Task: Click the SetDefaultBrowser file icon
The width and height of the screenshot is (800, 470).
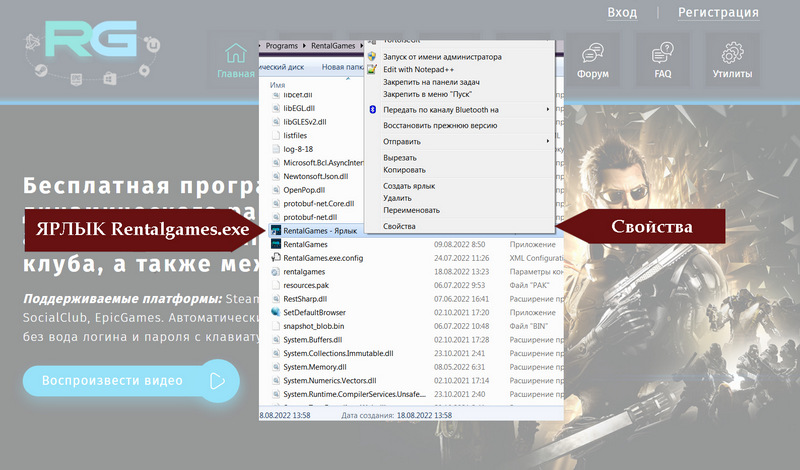Action: 276,312
